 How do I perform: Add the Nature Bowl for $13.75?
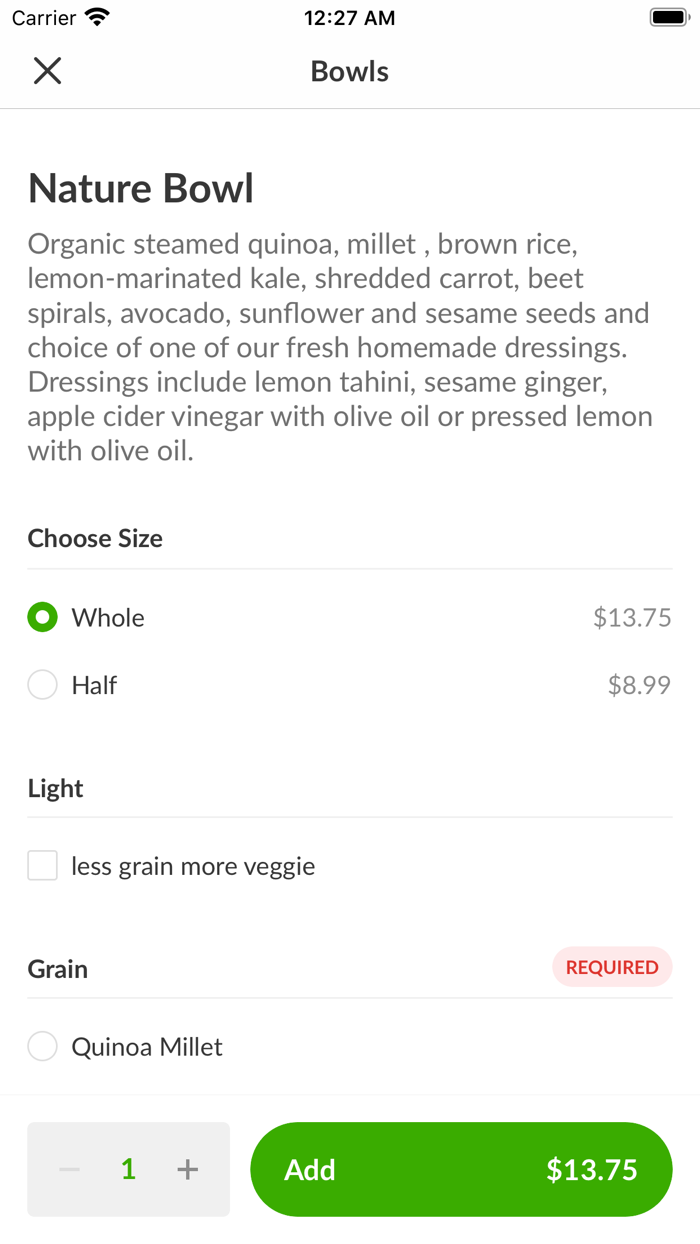[x=460, y=1168]
